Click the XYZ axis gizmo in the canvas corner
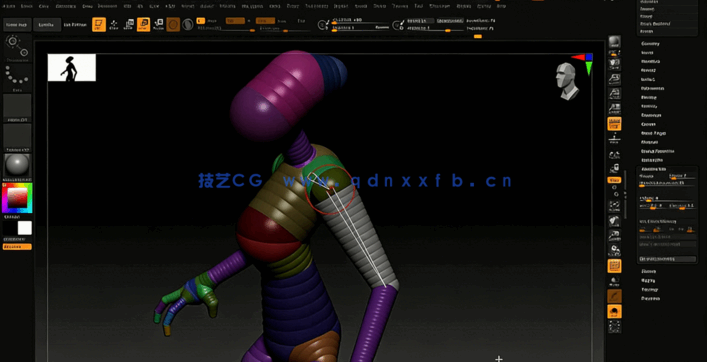This screenshot has width=707, height=362. click(583, 63)
